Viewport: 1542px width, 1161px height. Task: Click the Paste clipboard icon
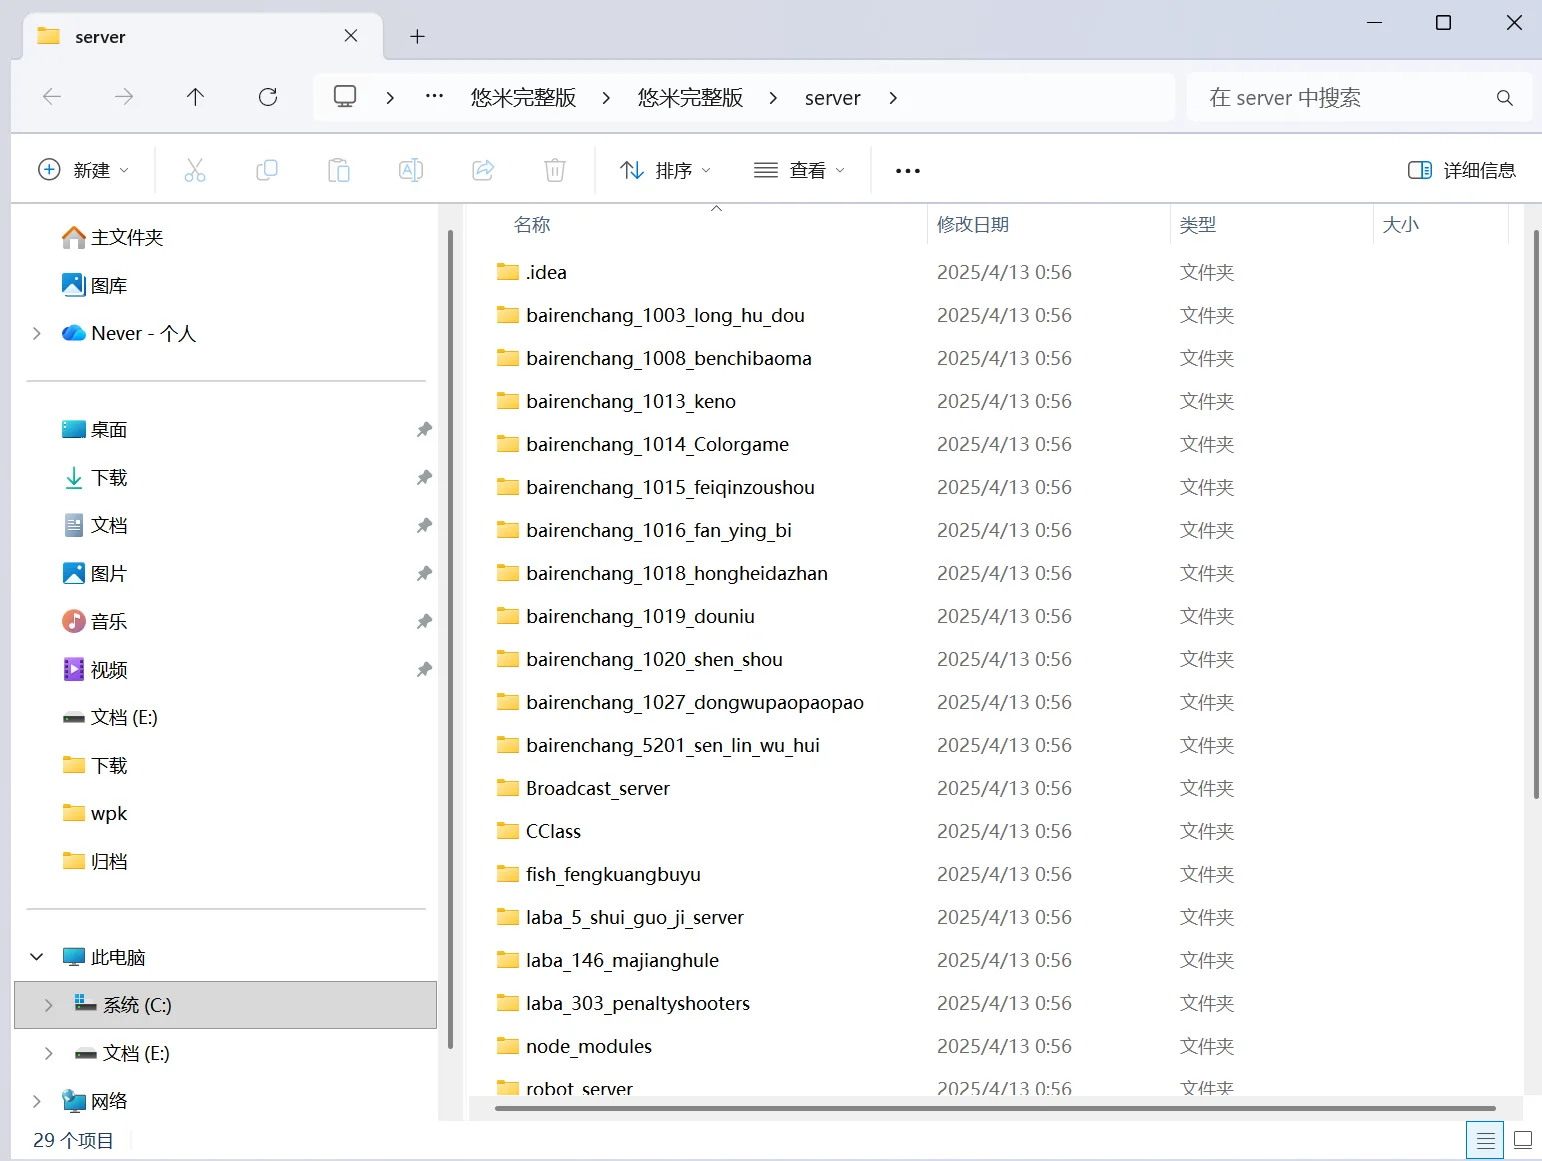(339, 170)
